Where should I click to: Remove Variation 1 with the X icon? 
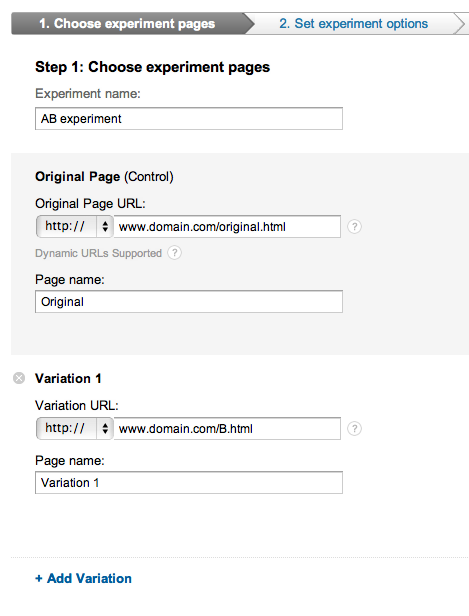(x=19, y=378)
